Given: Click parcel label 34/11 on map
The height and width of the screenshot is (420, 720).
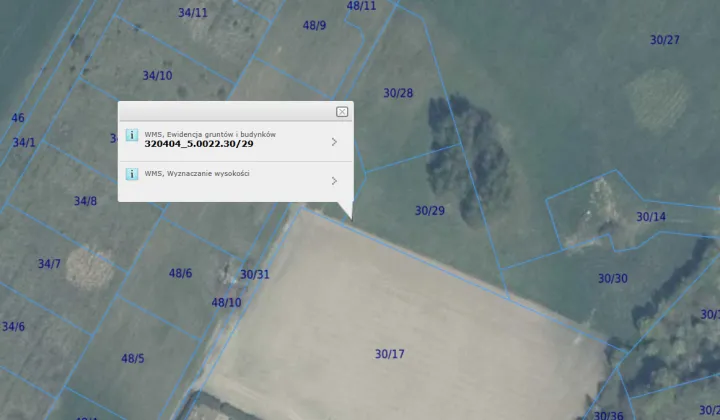Looking at the screenshot, I should click(193, 12).
